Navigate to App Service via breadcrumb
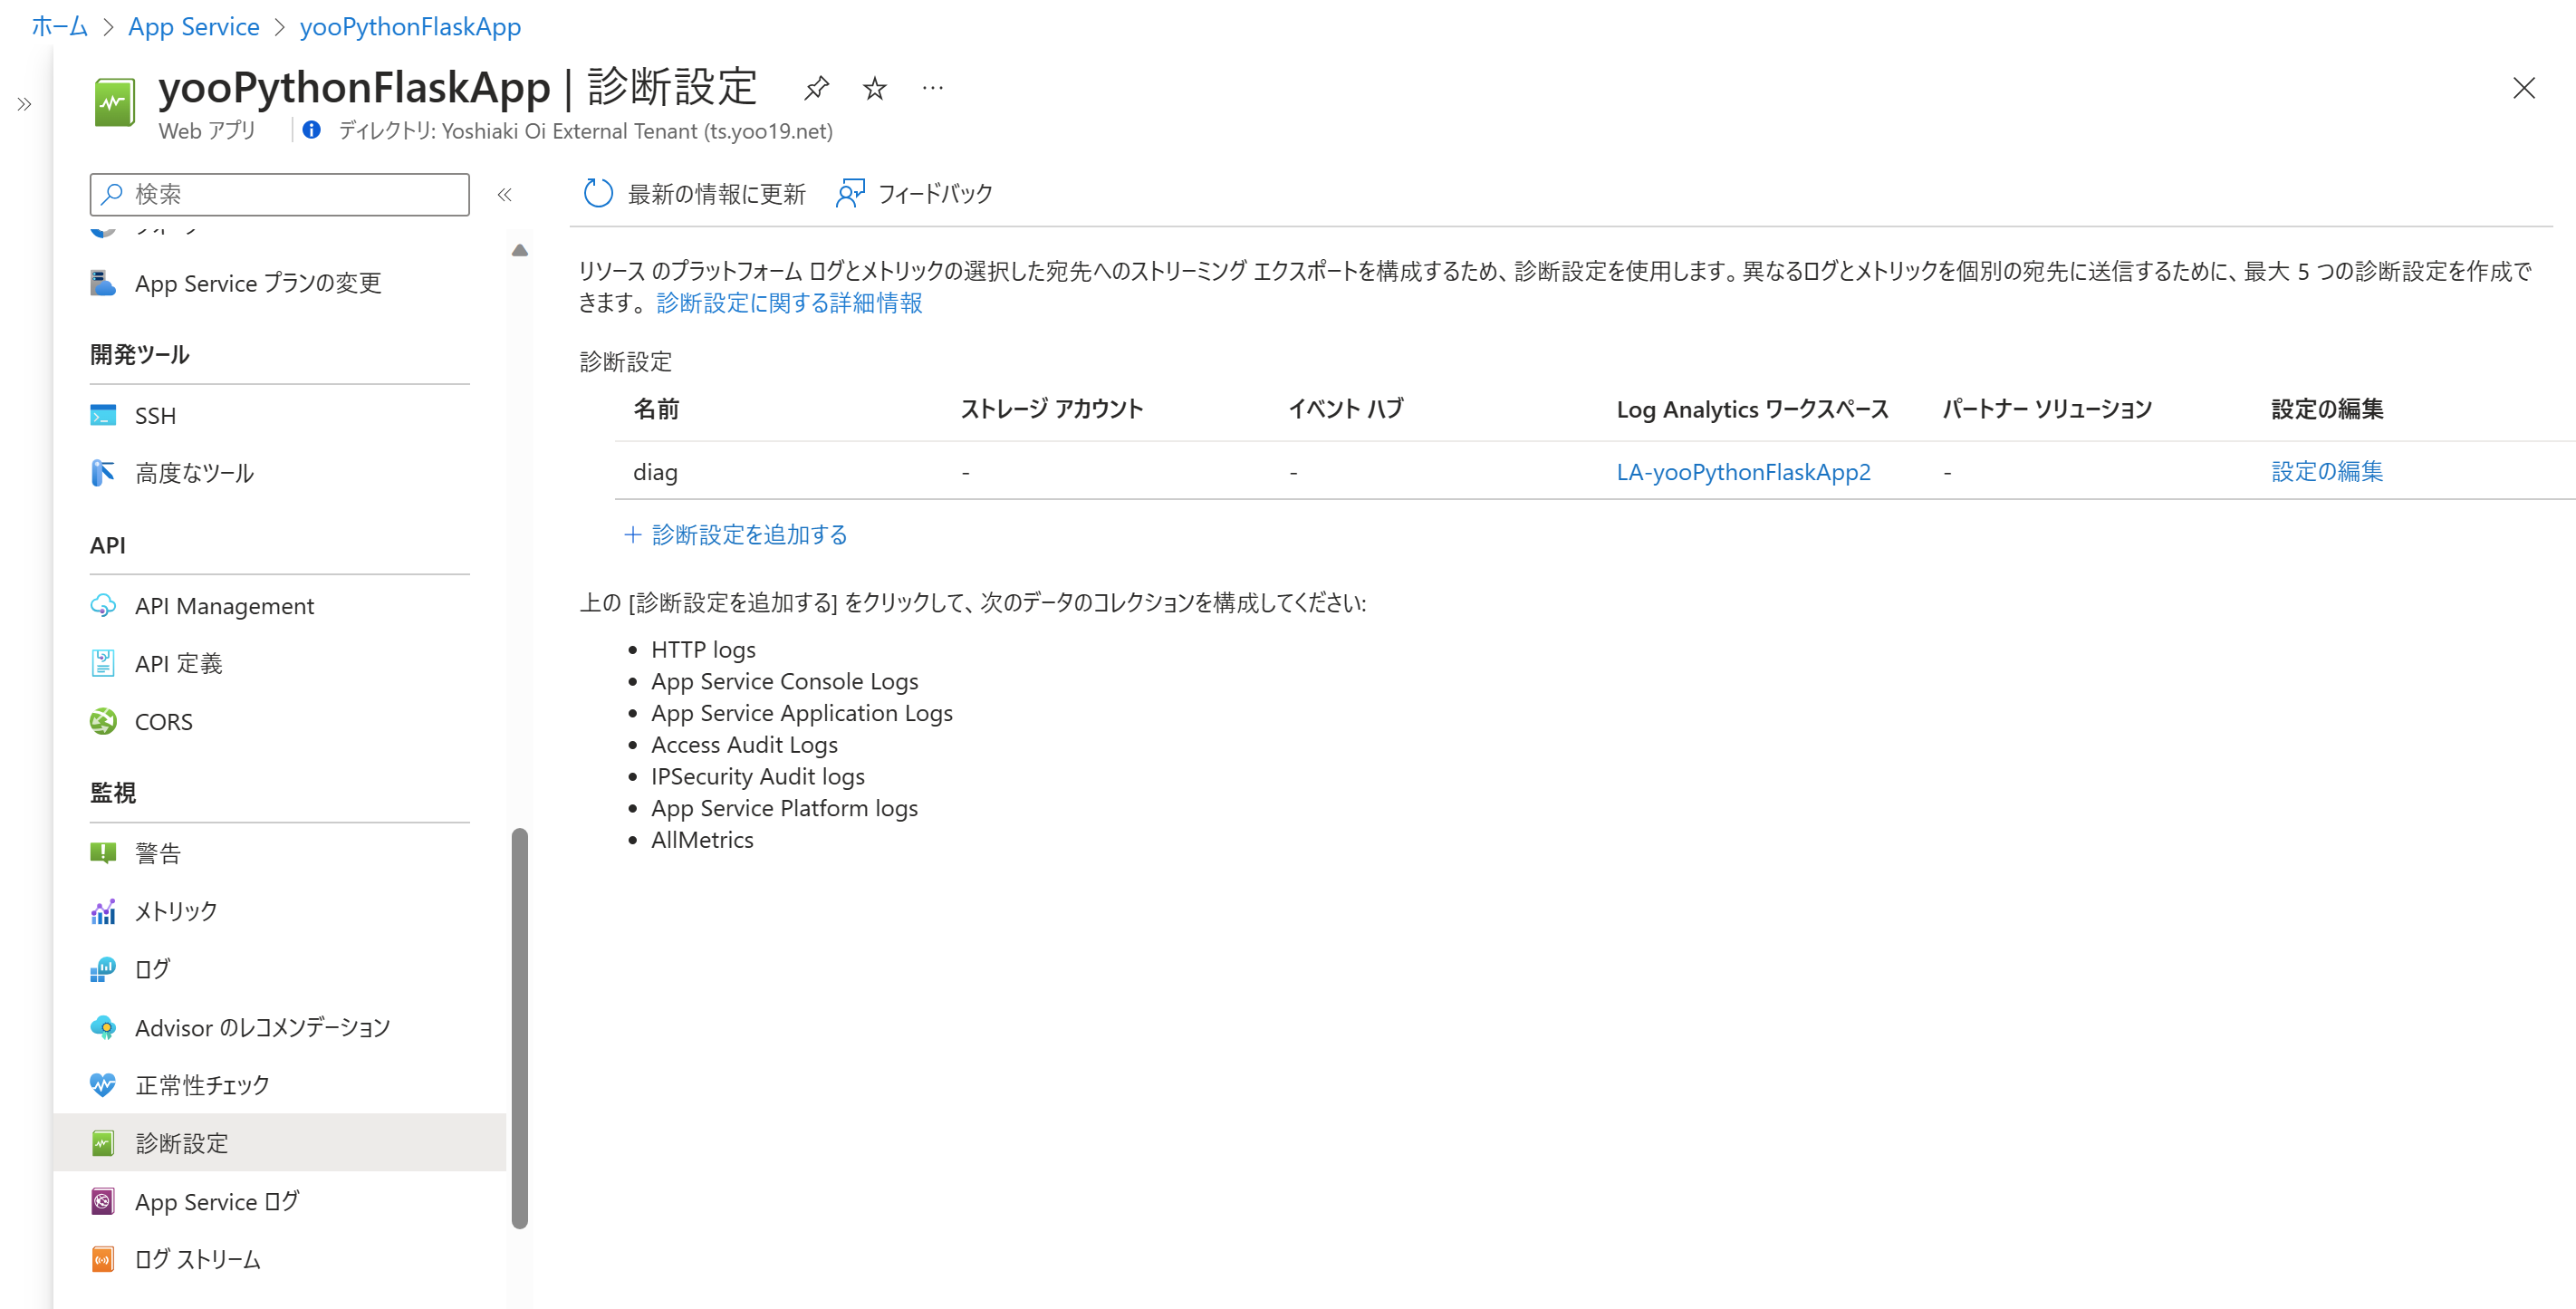Image resolution: width=2576 pixels, height=1309 pixels. tap(193, 26)
